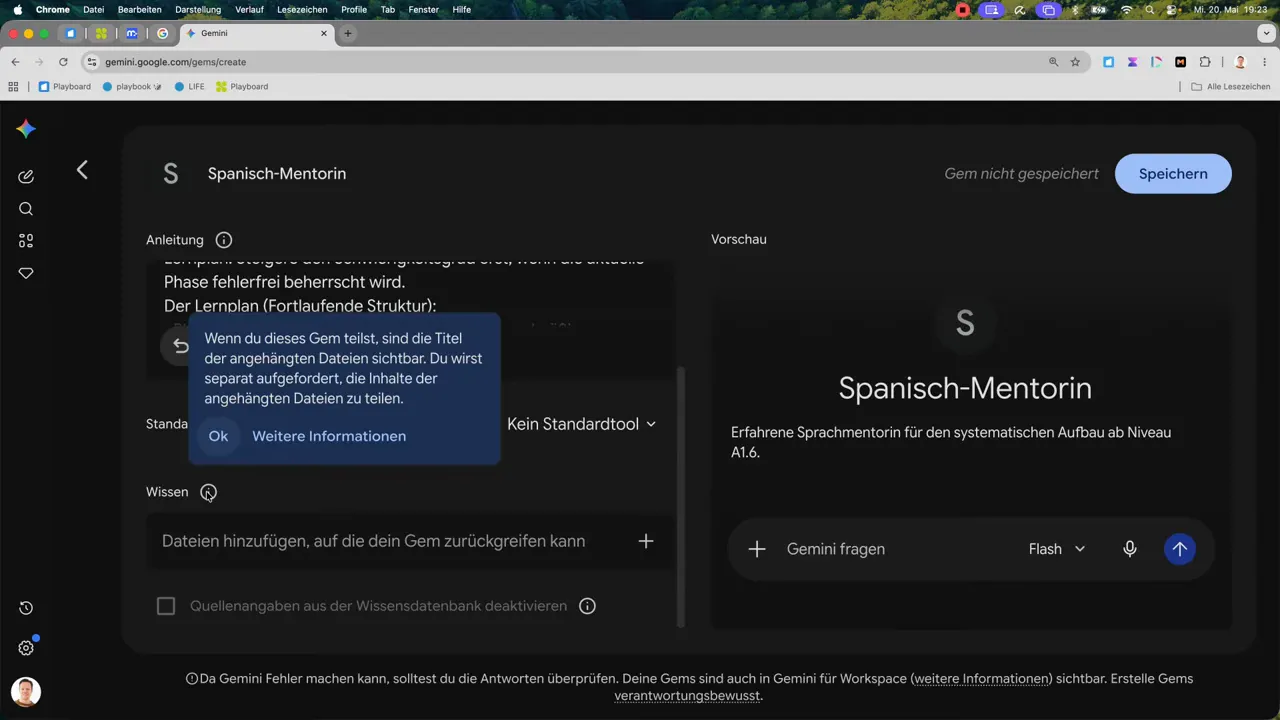Screen dimensions: 1280x720
Task: Open the gem-shaped icon in the sidebar
Action: [26, 273]
